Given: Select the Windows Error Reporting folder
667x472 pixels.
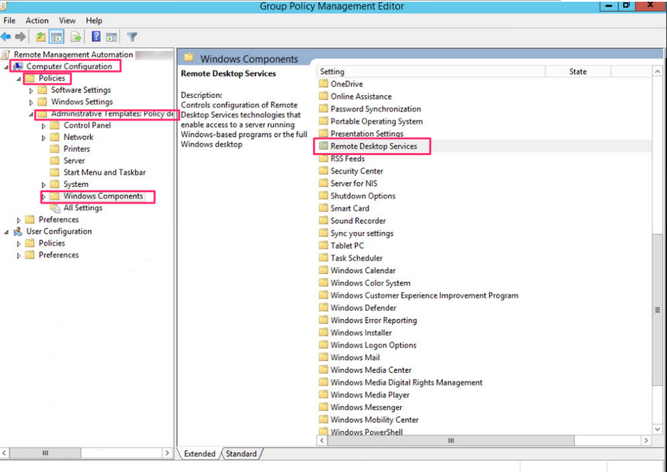Looking at the screenshot, I should 373,320.
